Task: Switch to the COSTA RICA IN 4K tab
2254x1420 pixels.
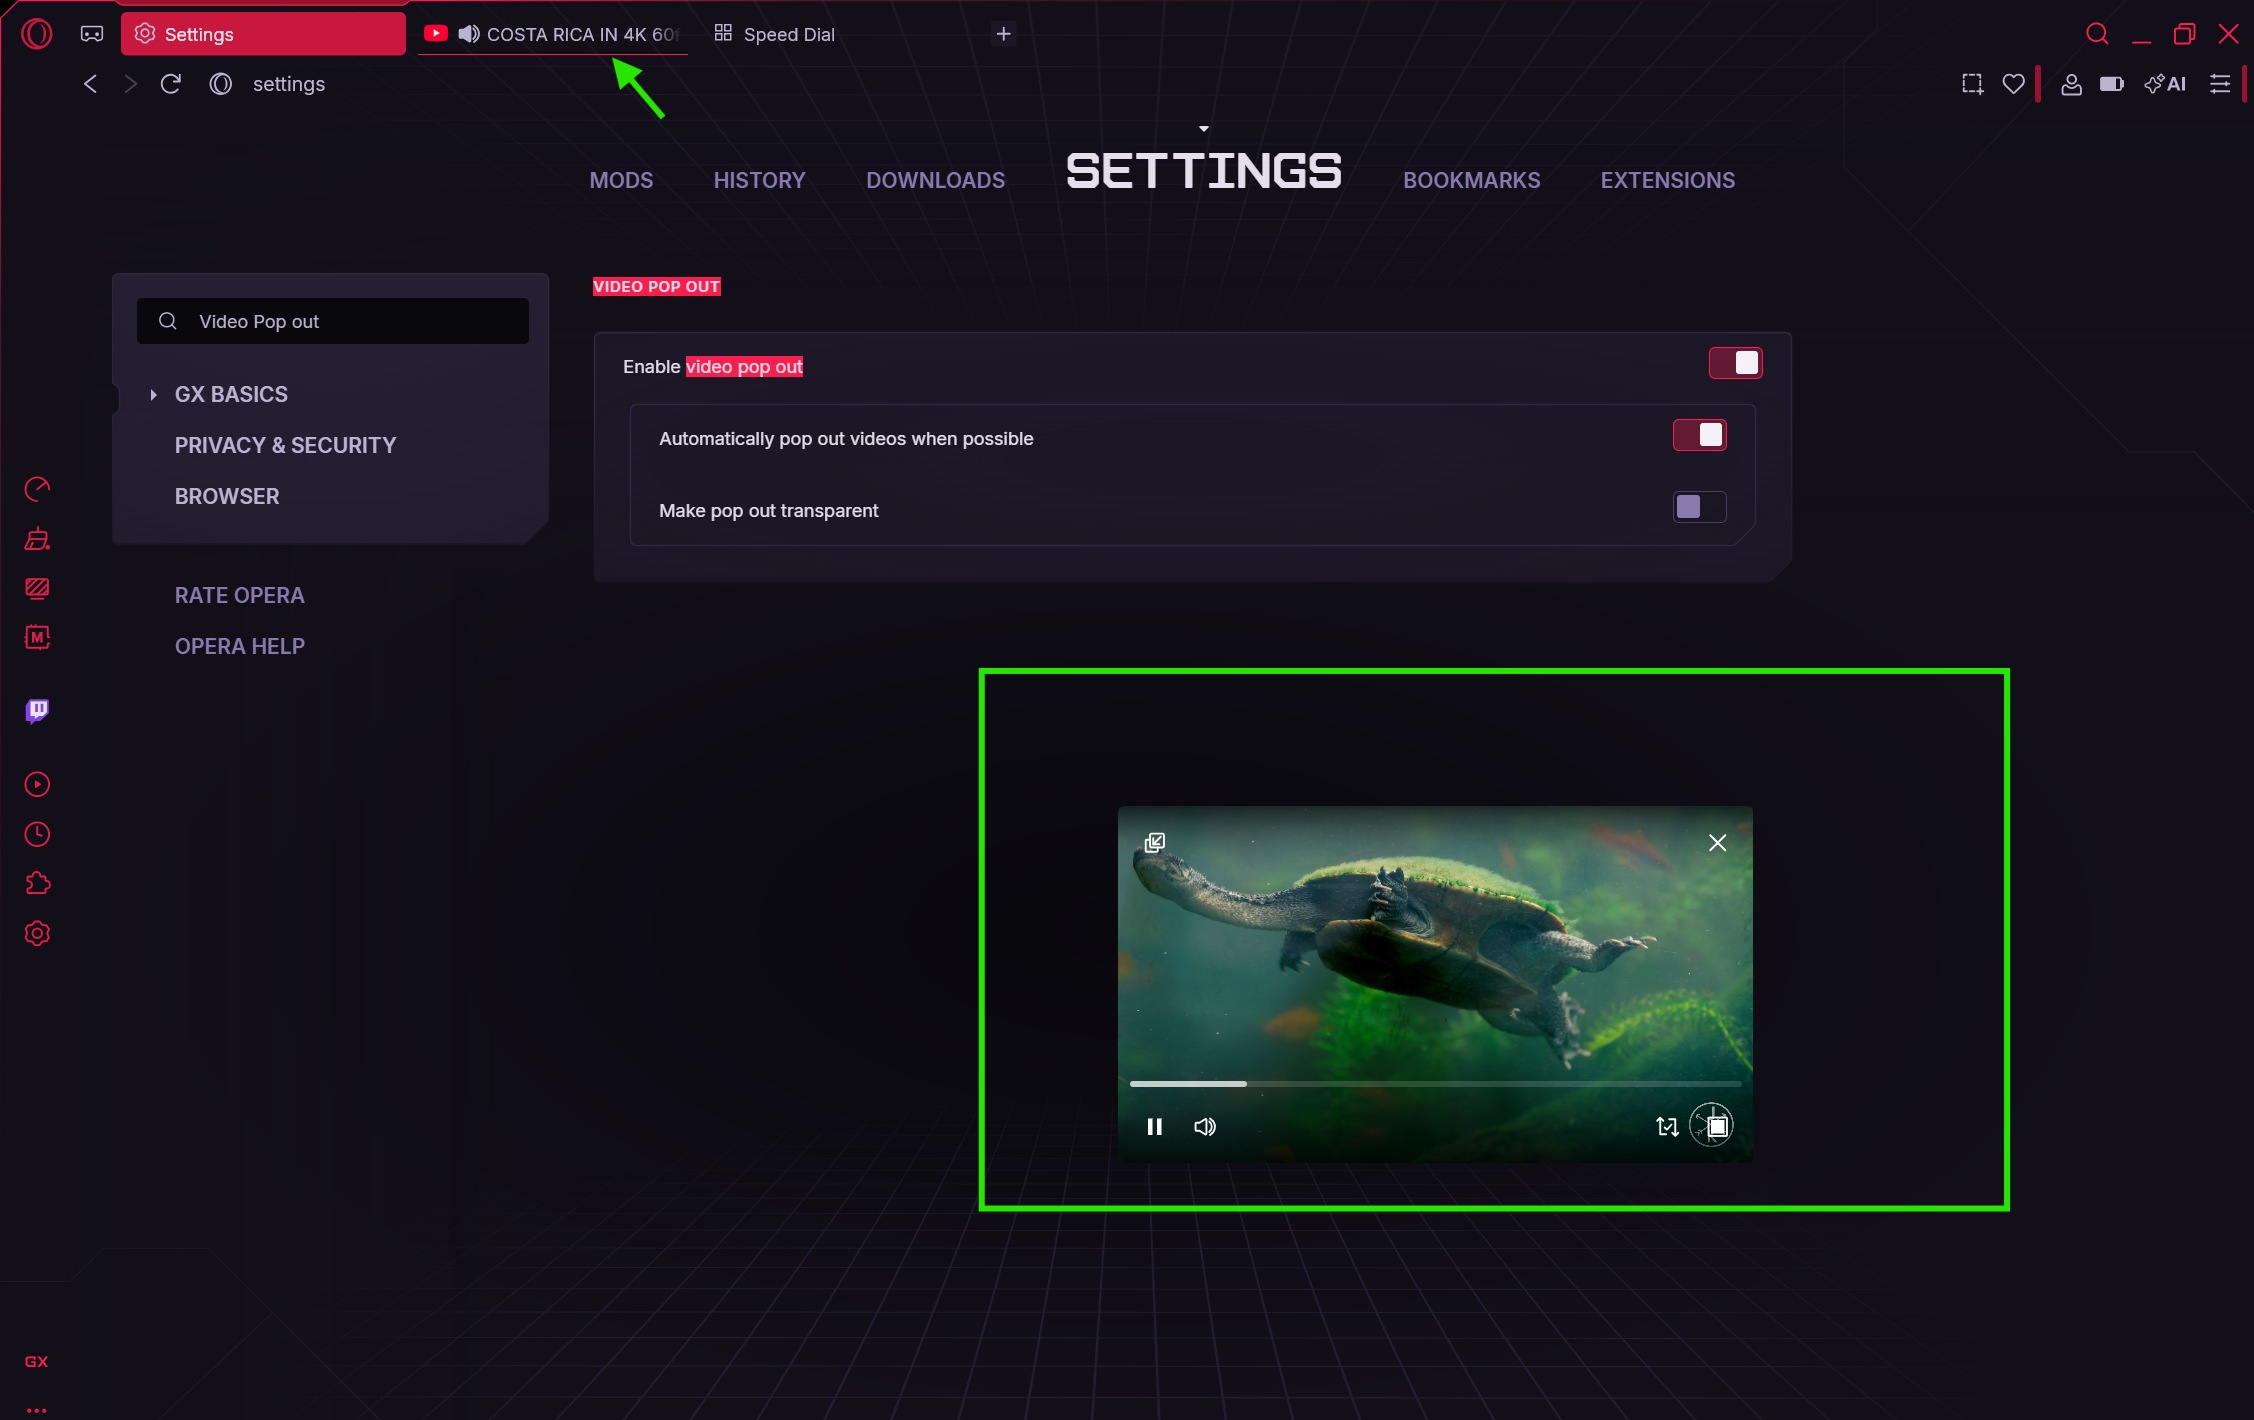Action: coord(570,34)
